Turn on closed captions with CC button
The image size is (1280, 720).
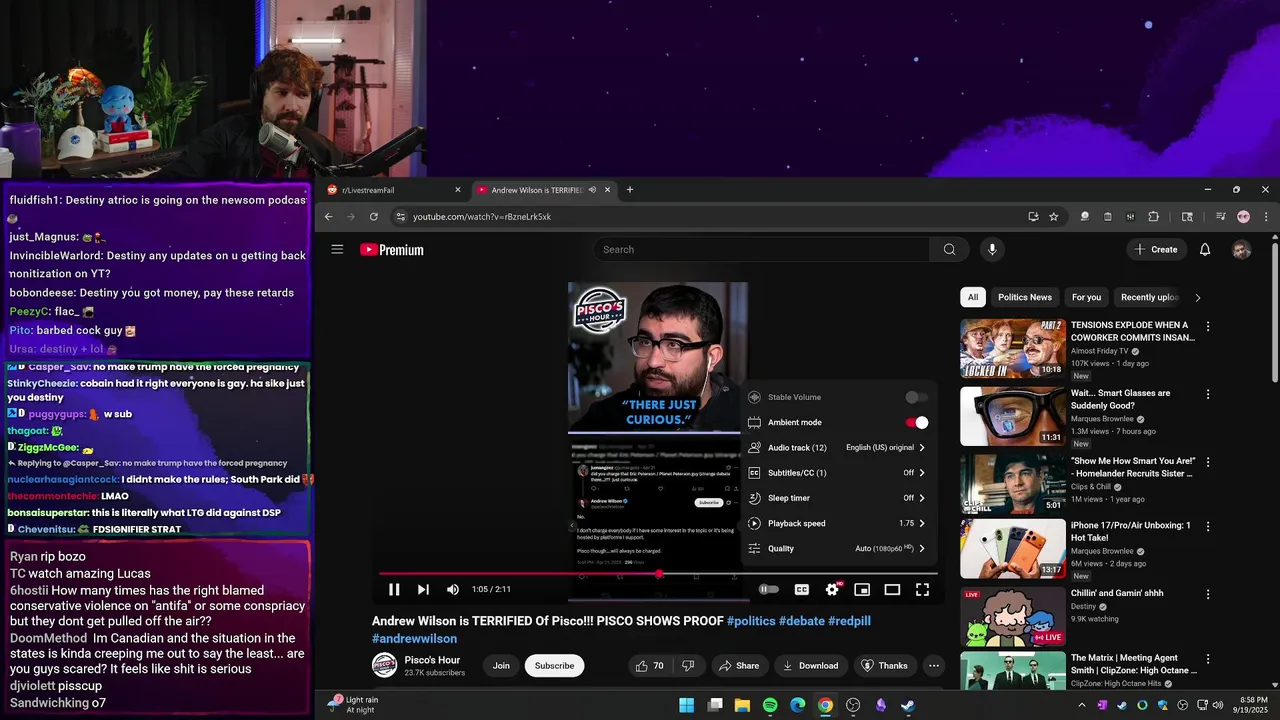[801, 590]
